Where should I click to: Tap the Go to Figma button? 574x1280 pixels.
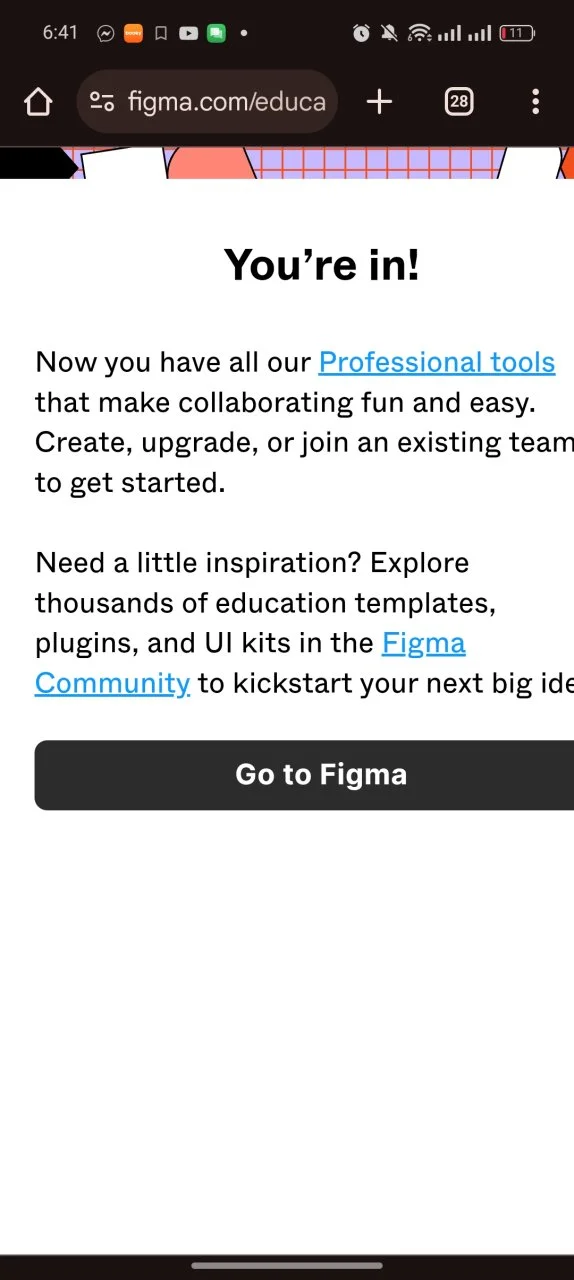tap(304, 775)
